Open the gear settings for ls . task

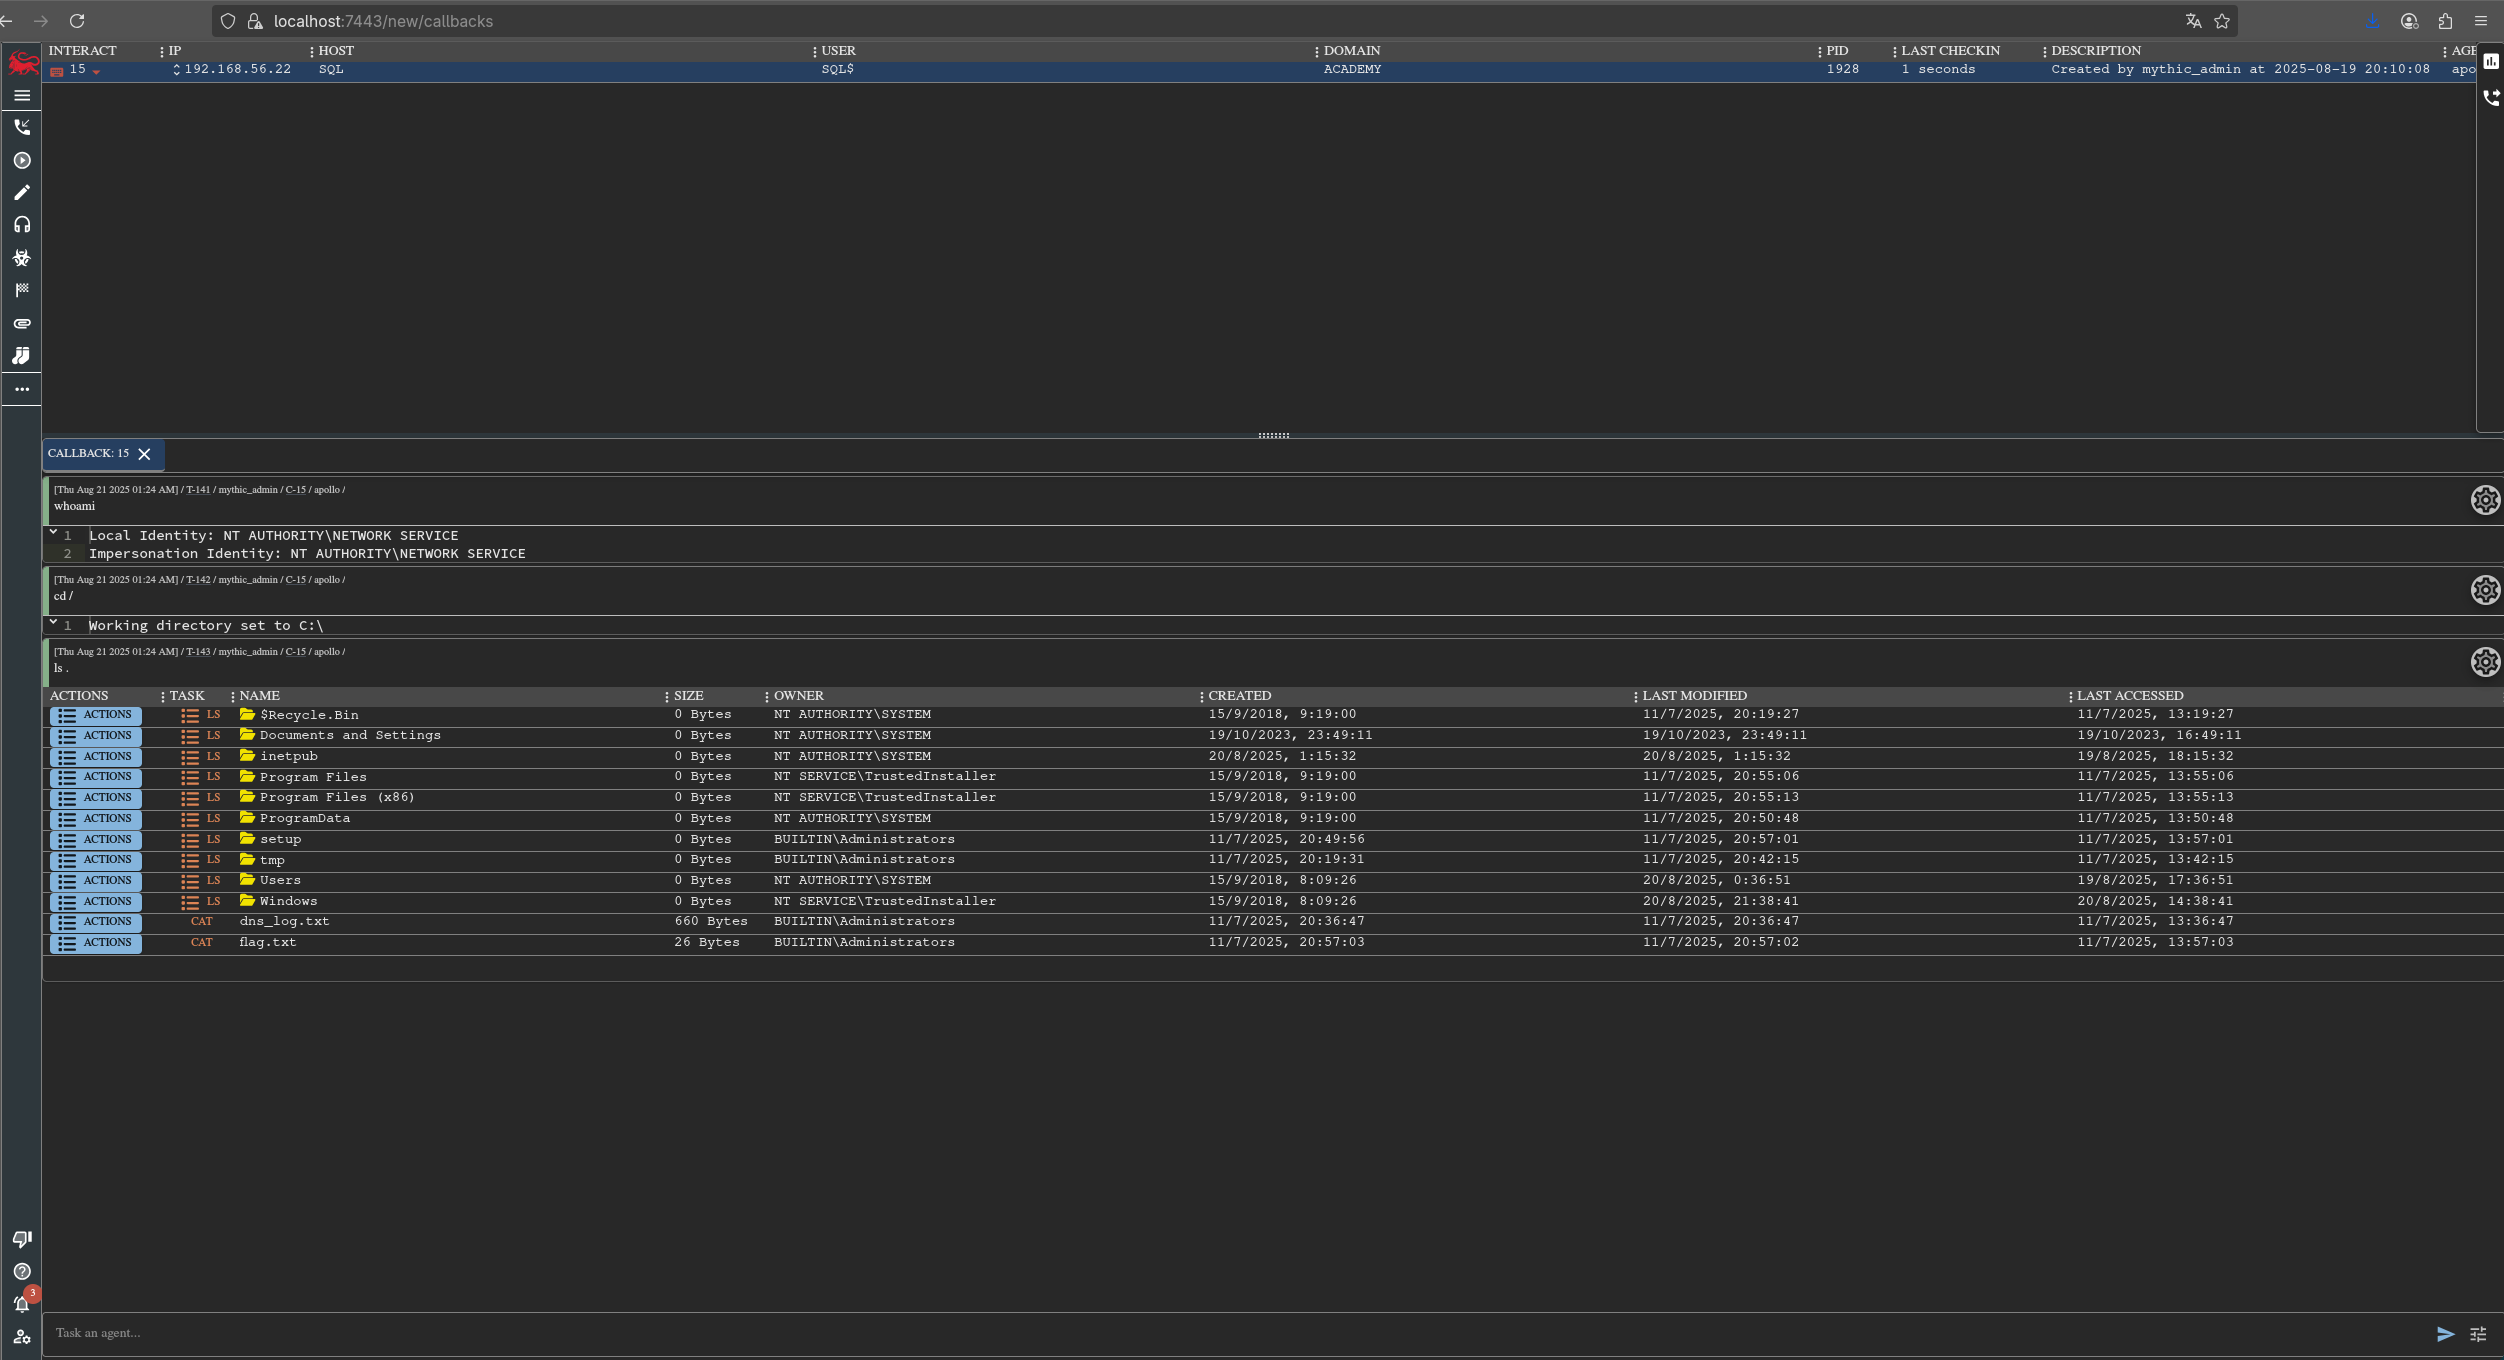coord(2485,662)
